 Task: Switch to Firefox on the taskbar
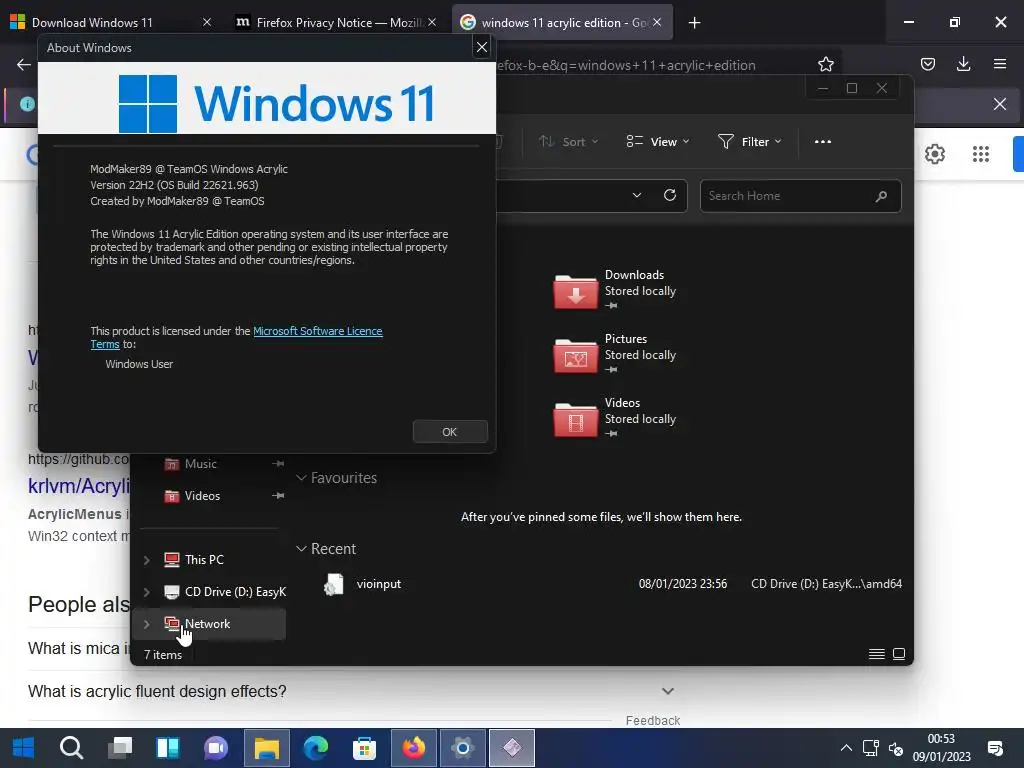[x=413, y=748]
